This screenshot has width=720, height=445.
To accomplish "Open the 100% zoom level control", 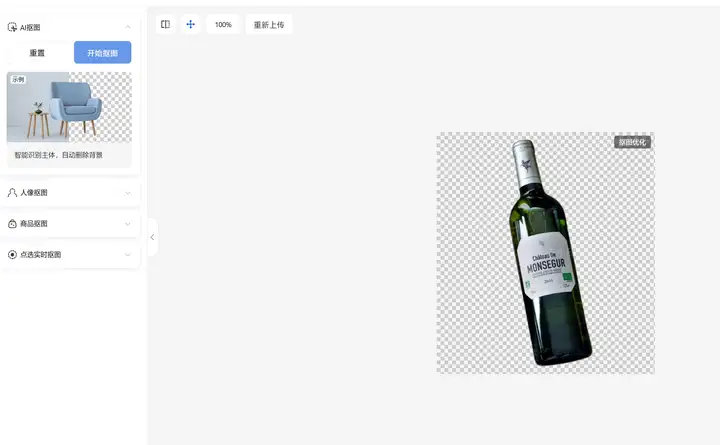I will (223, 24).
